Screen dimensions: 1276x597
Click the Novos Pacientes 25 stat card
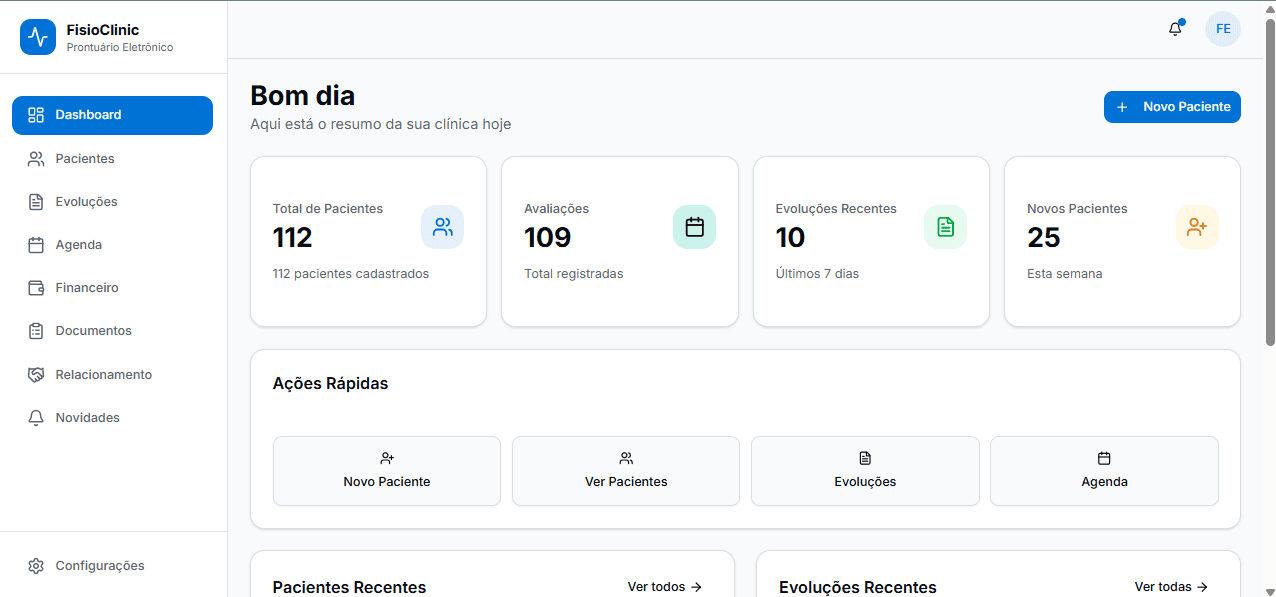click(1122, 241)
